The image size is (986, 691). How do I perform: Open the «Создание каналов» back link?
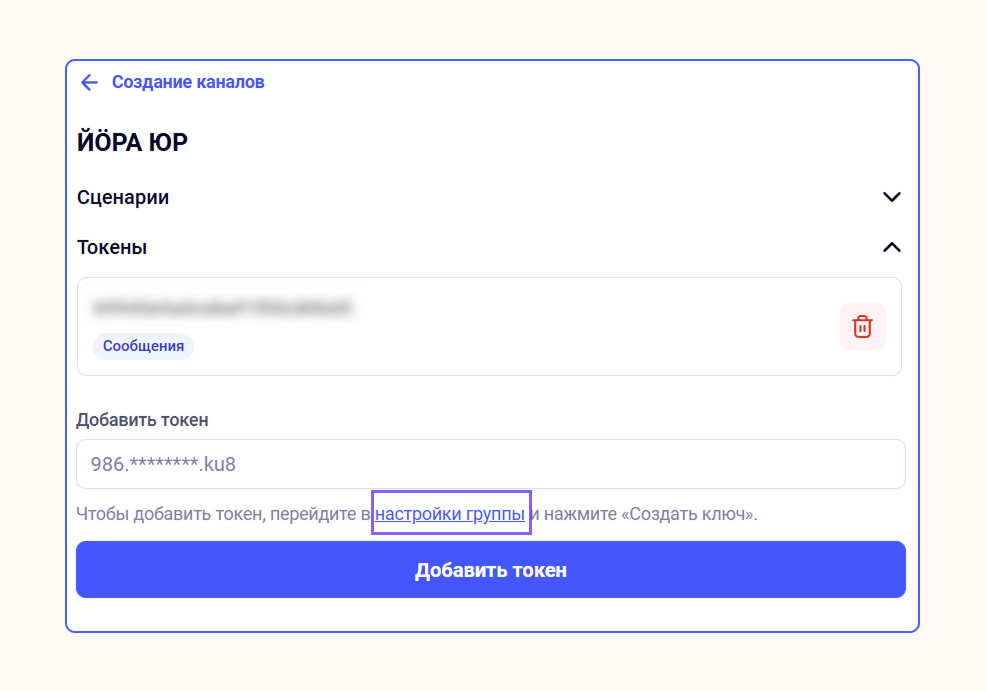(188, 82)
